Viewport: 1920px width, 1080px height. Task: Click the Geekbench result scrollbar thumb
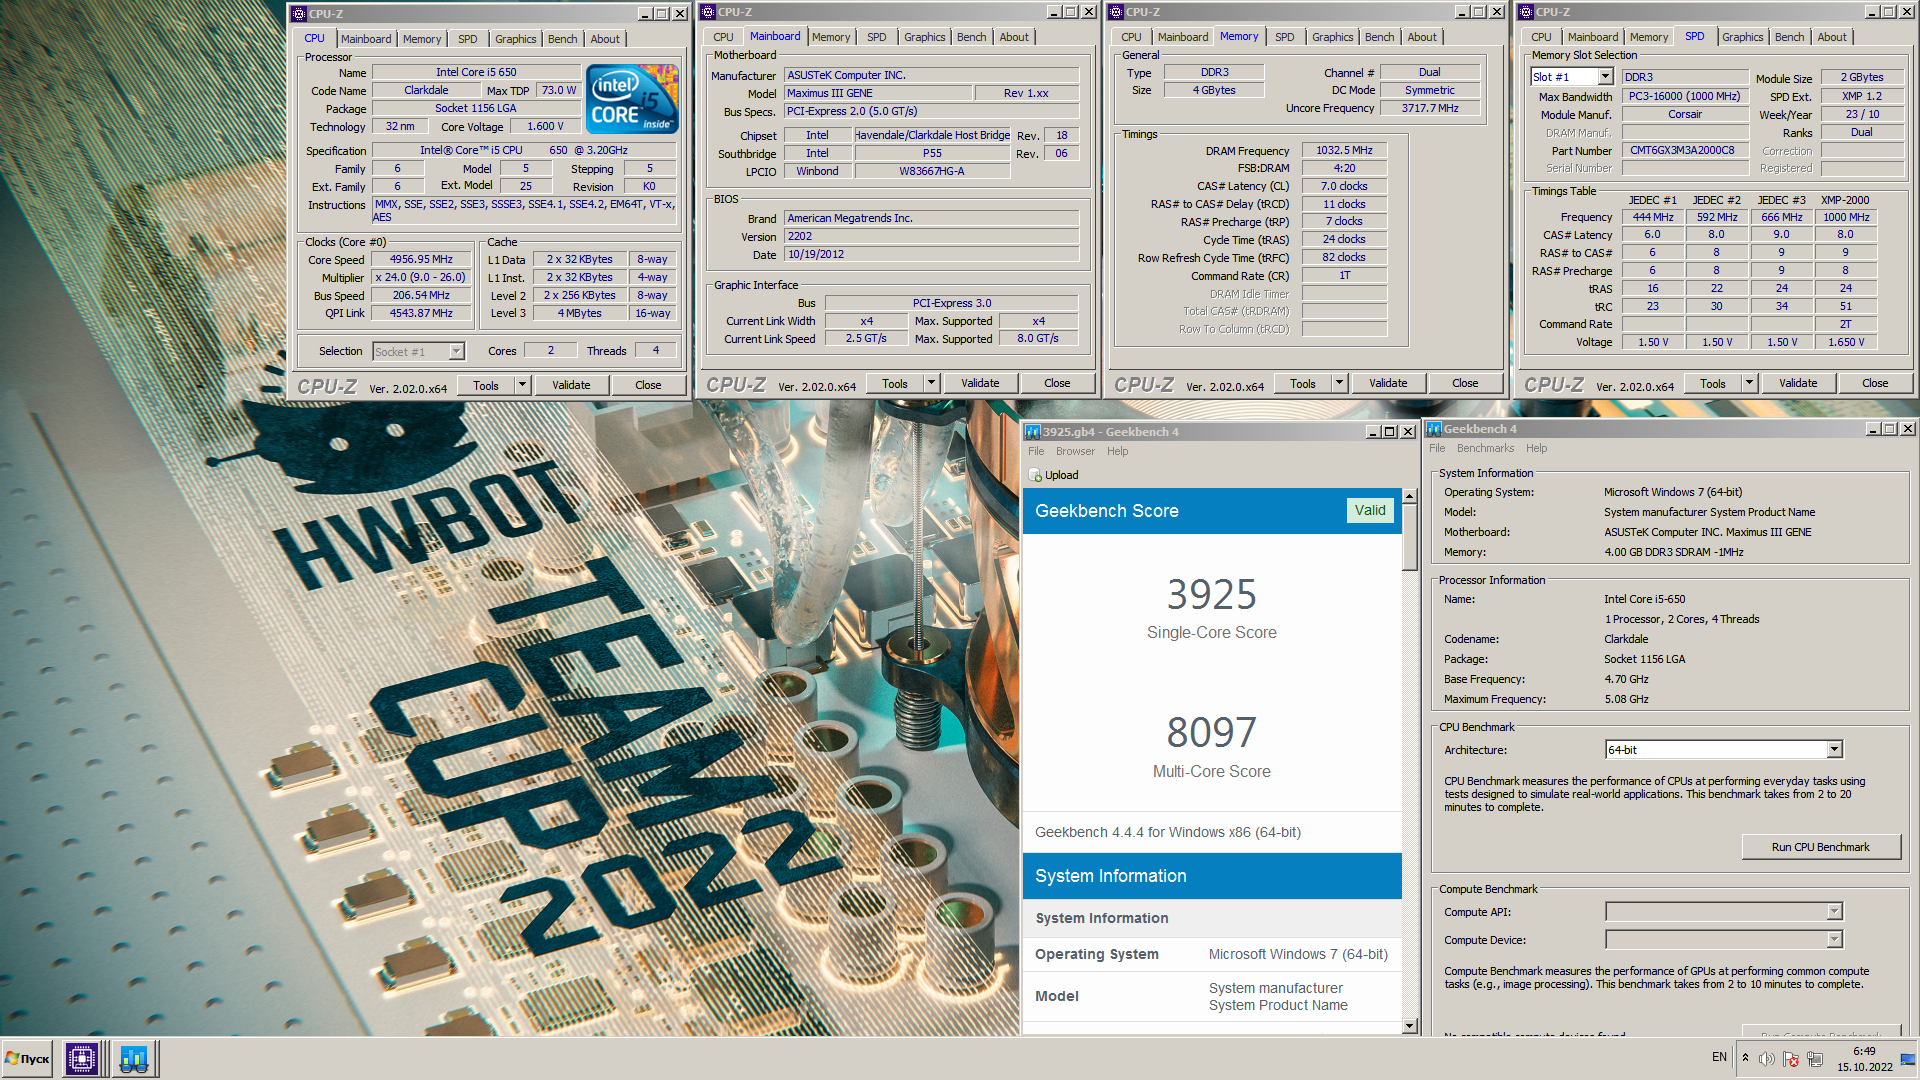click(1410, 537)
